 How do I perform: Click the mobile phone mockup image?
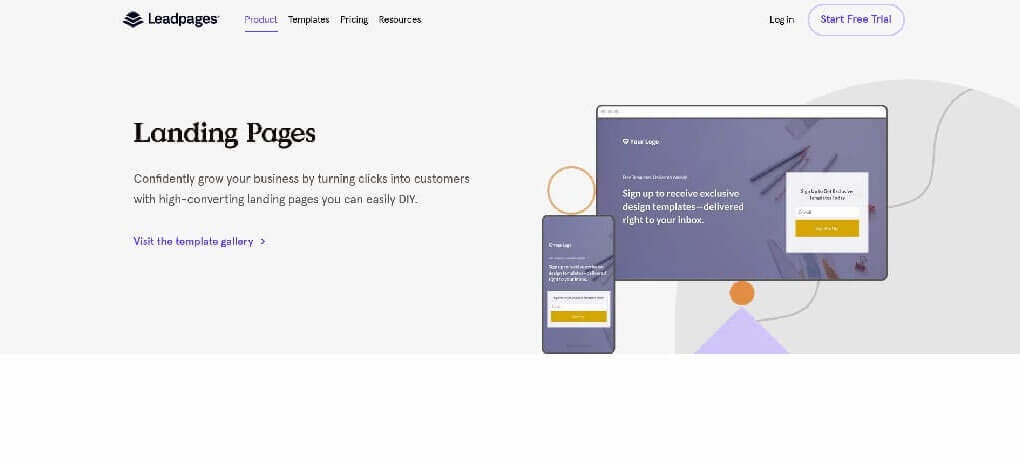point(578,284)
